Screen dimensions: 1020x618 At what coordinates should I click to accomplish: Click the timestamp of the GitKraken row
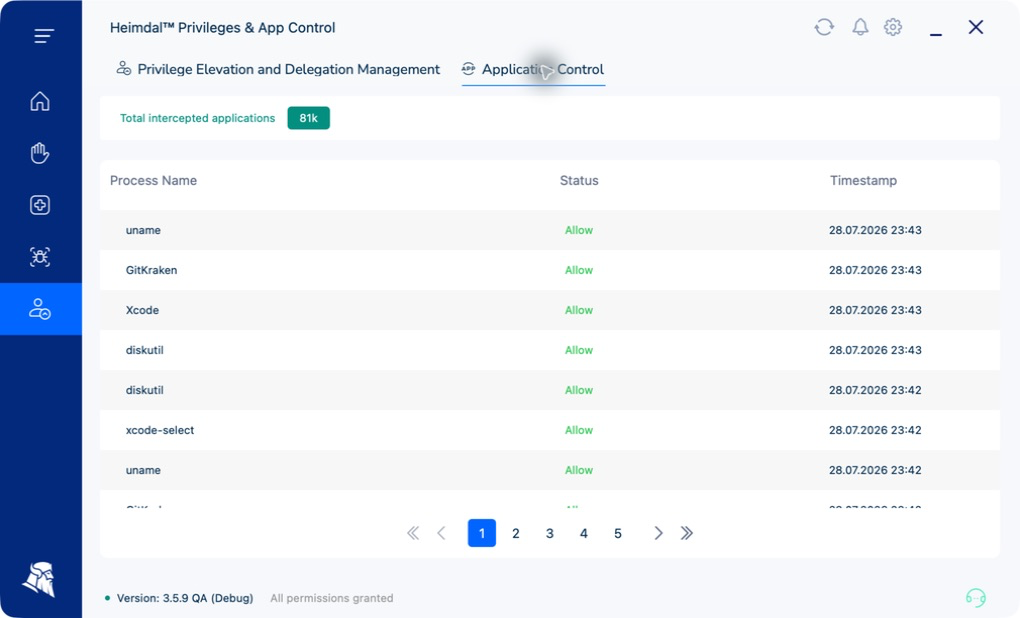pyautogui.click(x=875, y=270)
